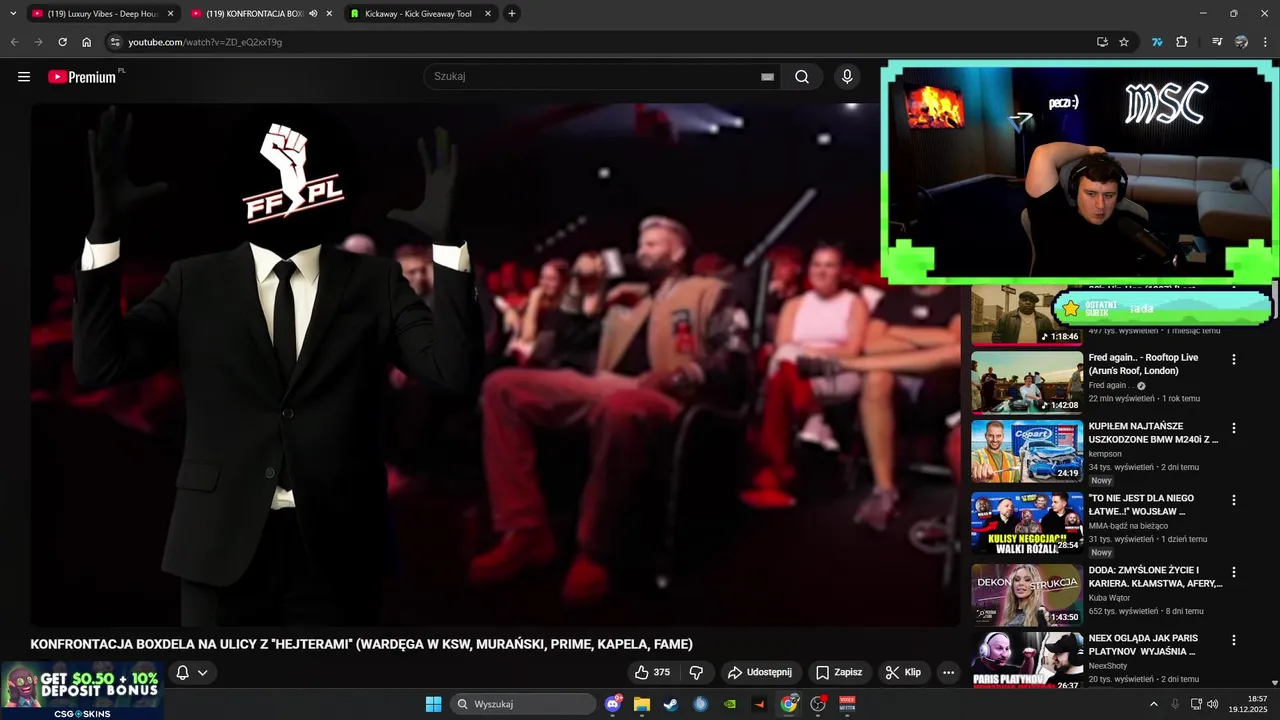This screenshot has width=1280, height=720.
Task: Open the BMW M240i Copart thumbnail
Action: [1027, 451]
